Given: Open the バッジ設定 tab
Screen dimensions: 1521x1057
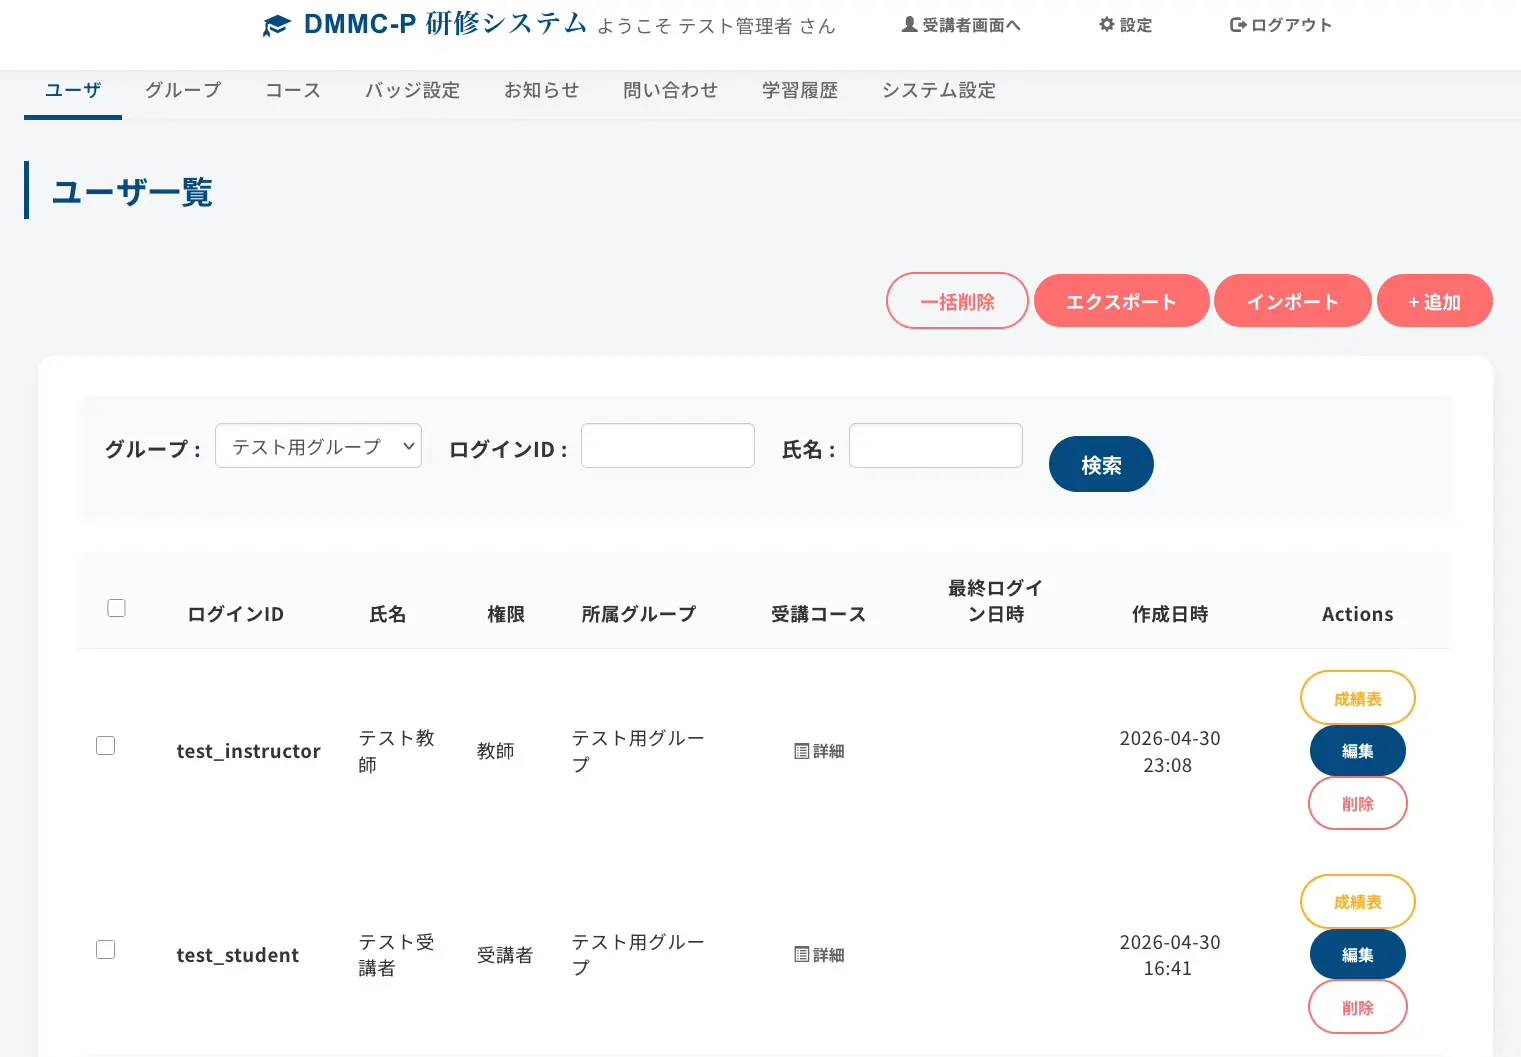Looking at the screenshot, I should click(412, 90).
